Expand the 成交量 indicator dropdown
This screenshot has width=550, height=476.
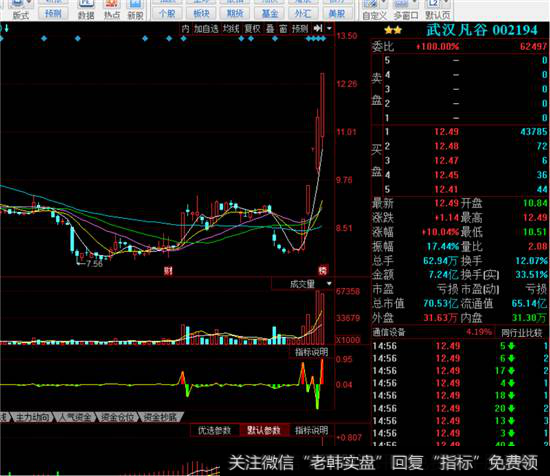tap(329, 283)
